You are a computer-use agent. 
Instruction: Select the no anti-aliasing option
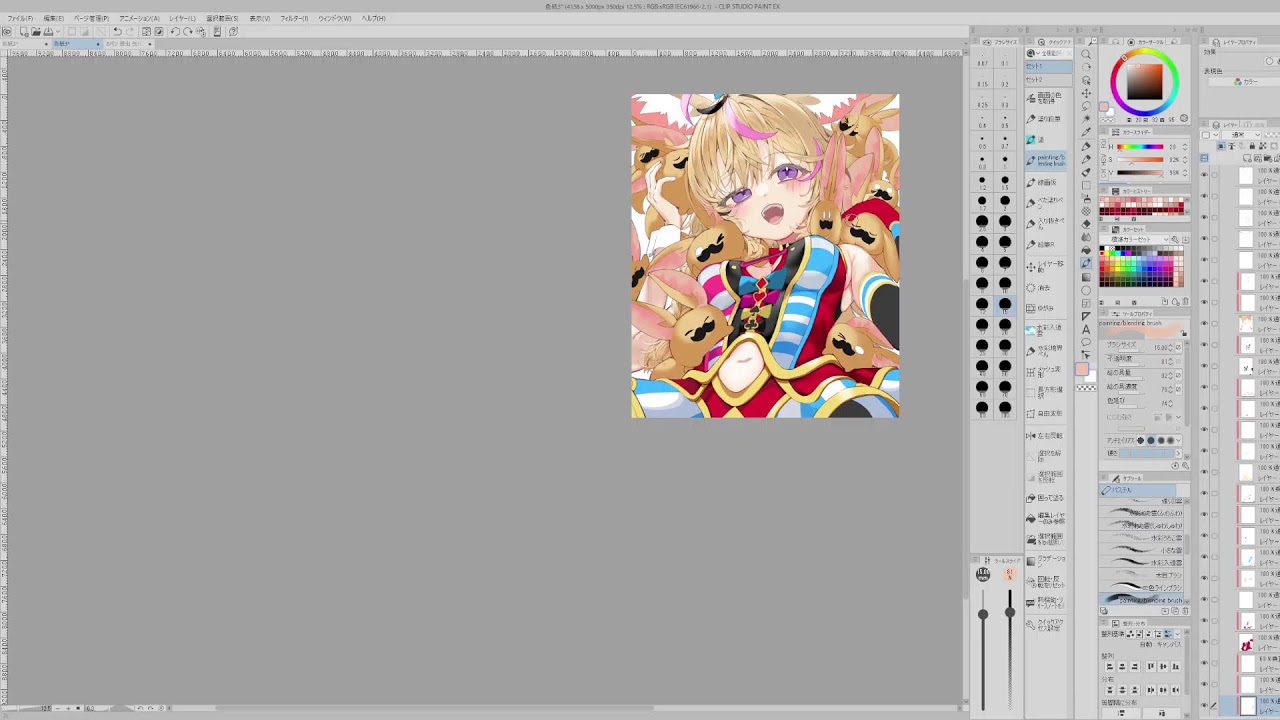(1141, 440)
